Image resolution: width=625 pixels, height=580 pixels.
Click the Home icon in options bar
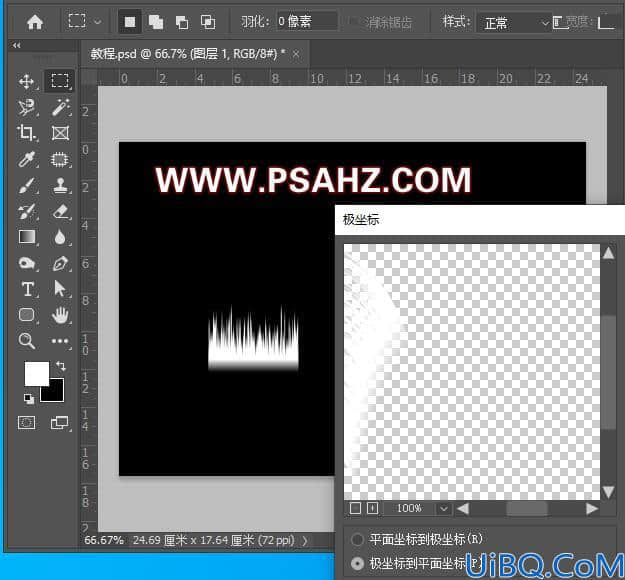coord(35,22)
